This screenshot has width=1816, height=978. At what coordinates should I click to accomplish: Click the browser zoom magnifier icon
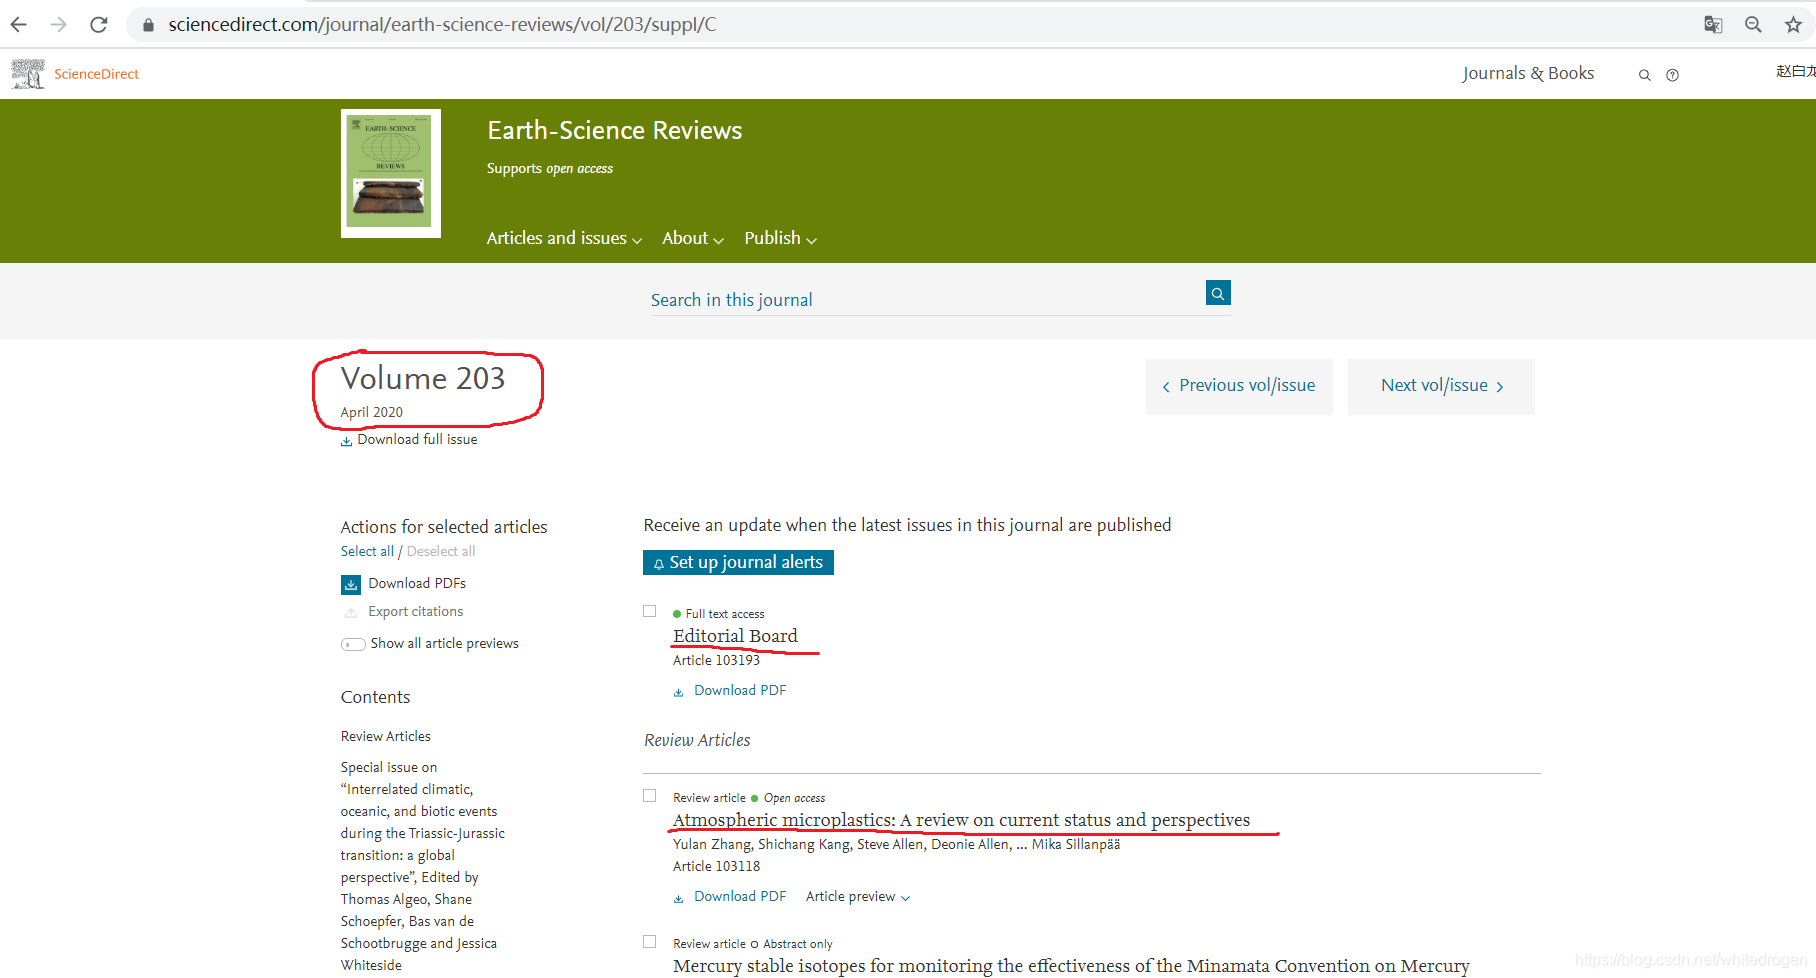tap(1753, 25)
